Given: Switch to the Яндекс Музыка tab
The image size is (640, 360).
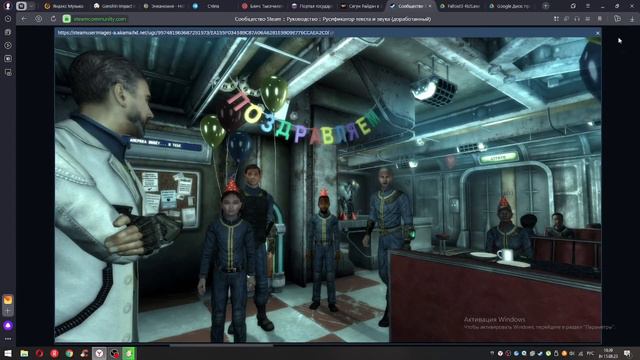Looking at the screenshot, I should click(x=64, y=6).
